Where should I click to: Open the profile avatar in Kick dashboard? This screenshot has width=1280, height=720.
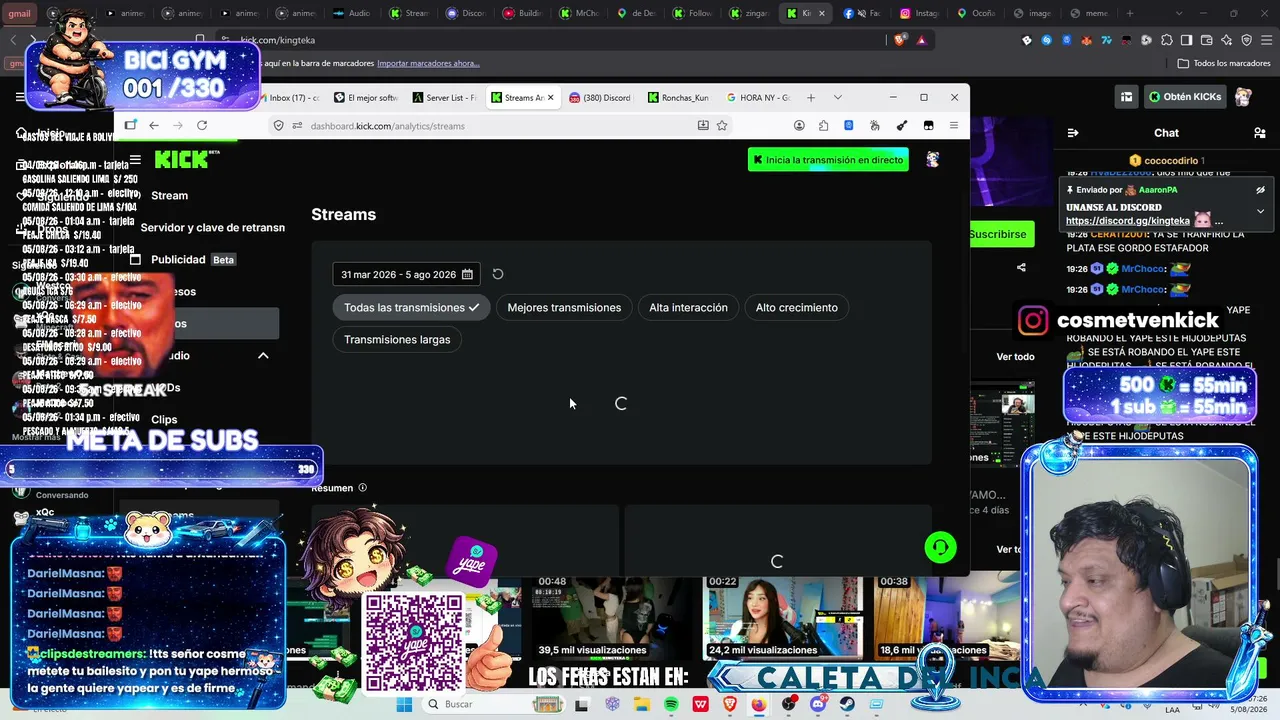tap(933, 160)
